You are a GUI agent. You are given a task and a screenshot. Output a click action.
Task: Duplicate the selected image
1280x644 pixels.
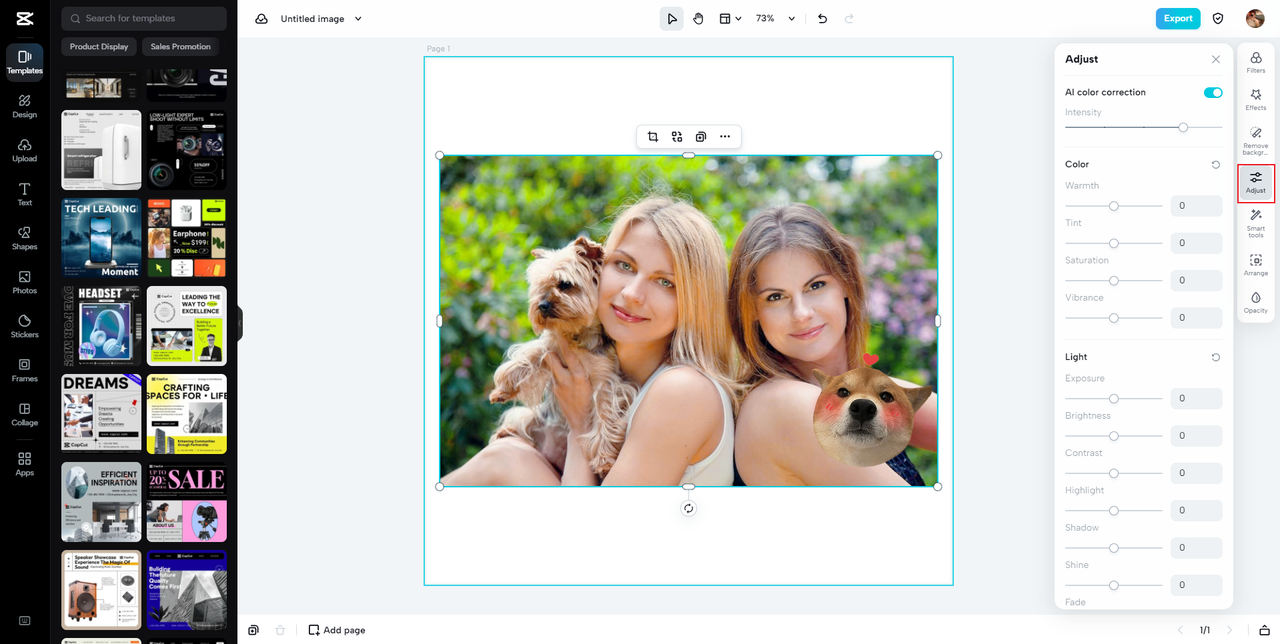click(701, 136)
